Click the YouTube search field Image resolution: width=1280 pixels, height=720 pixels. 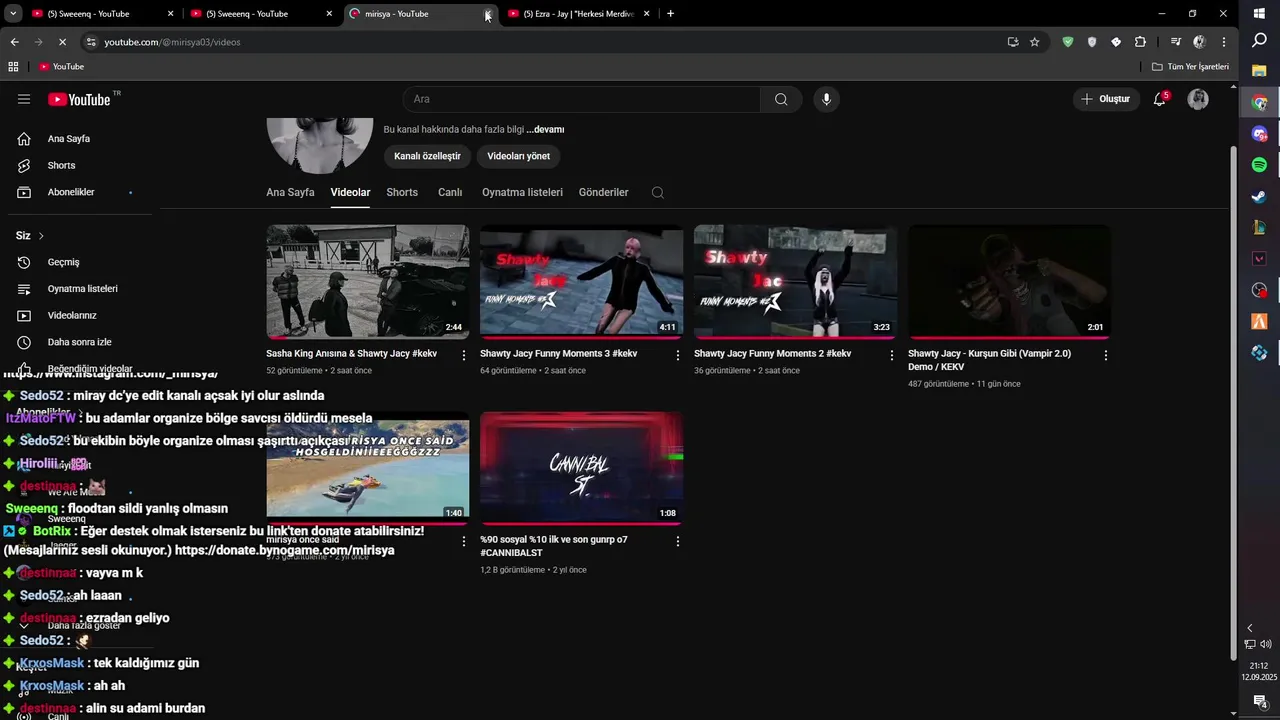click(x=582, y=99)
